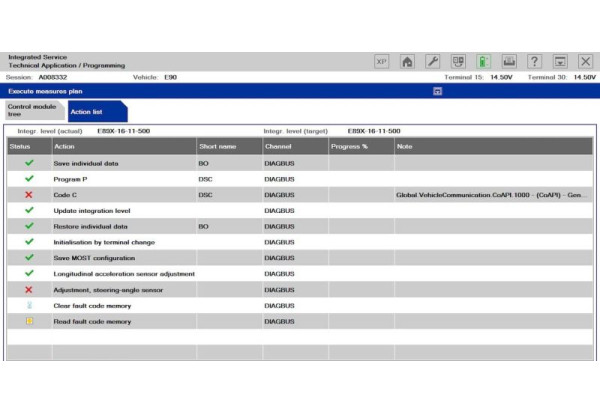This screenshot has width=600, height=413.
Task: Click the Status column header
Action: click(x=21, y=146)
